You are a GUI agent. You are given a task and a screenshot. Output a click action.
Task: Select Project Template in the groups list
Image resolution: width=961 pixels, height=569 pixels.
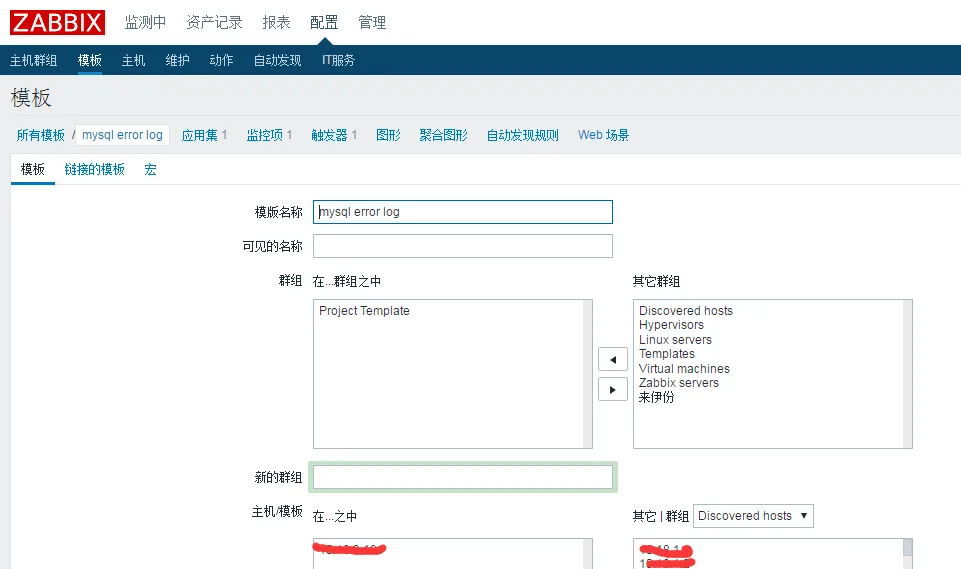364,311
